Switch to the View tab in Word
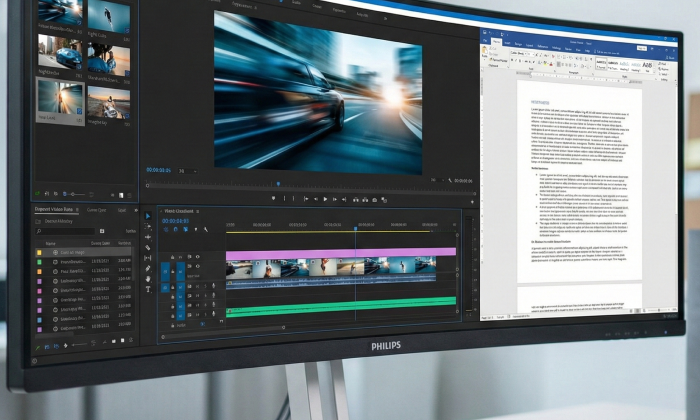Image resolution: width=700 pixels, height=420 pixels. click(x=578, y=50)
